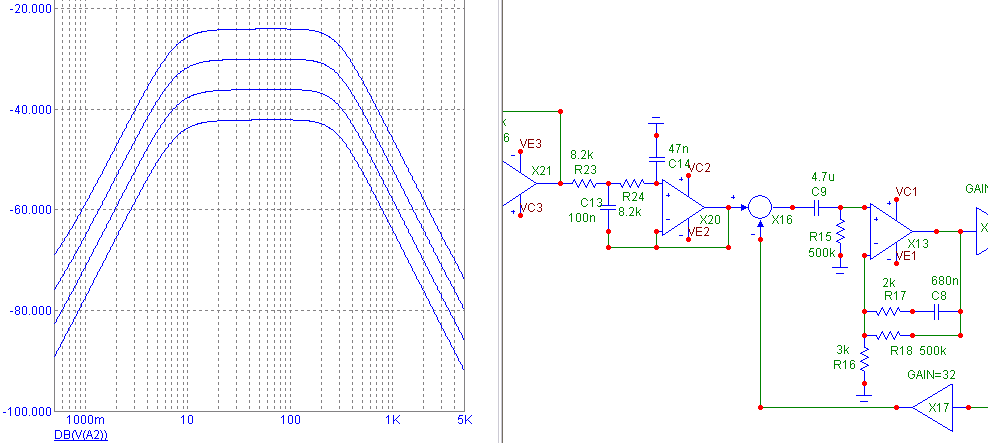
Task: Select the X21 amplifier triangle
Action: 520,183
